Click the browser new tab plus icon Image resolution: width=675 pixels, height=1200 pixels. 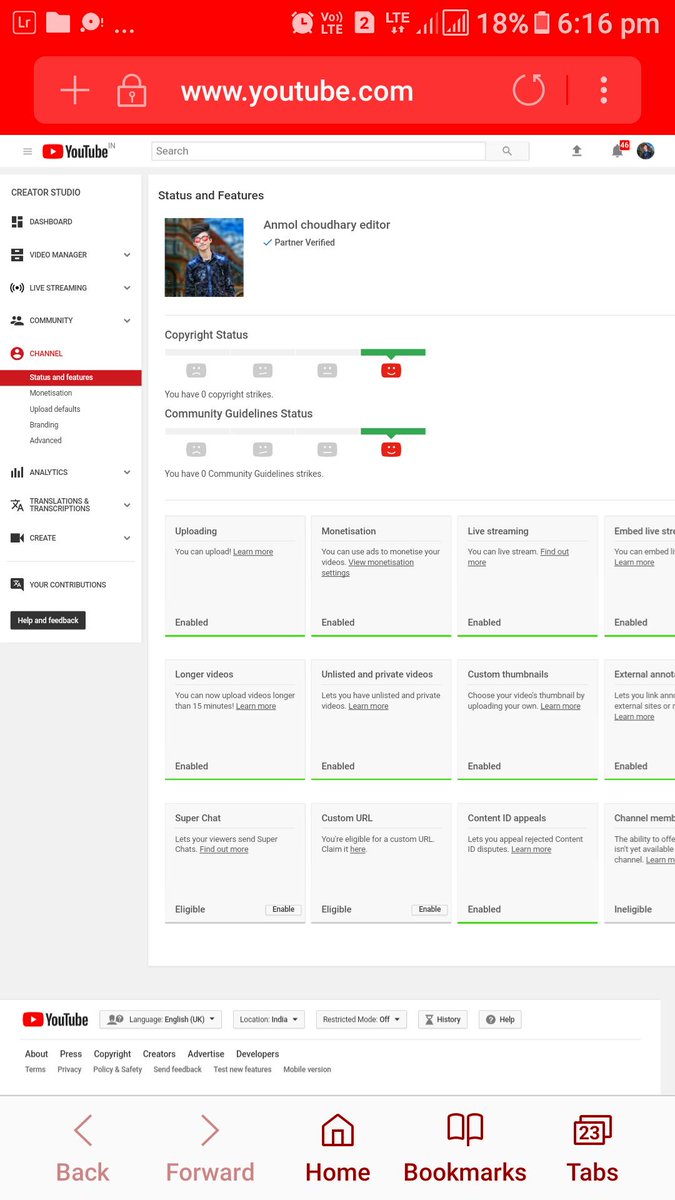point(75,91)
